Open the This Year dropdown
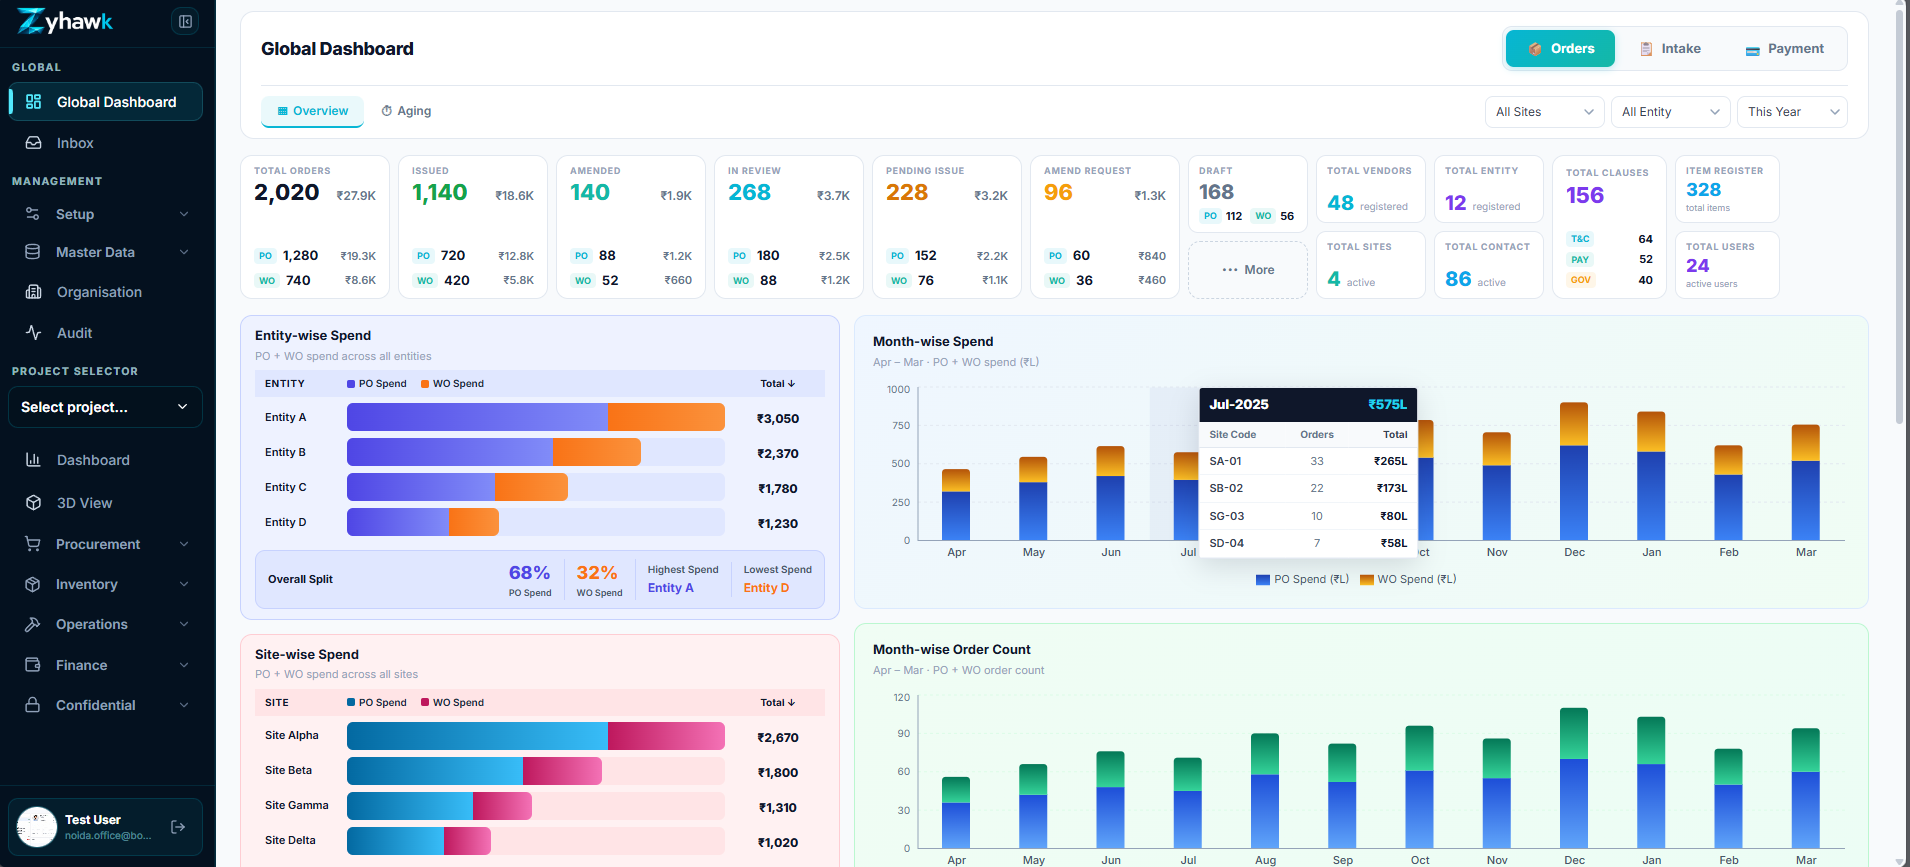 click(1792, 112)
